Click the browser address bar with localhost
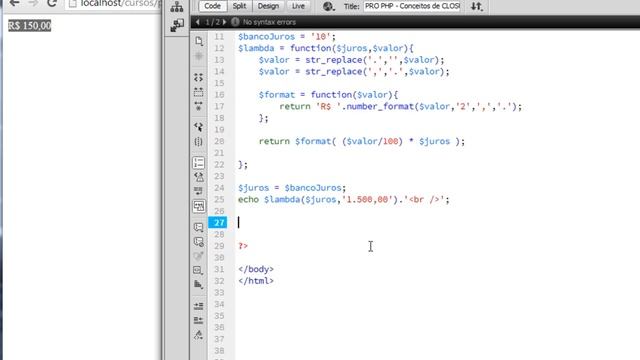This screenshot has width=640, height=360. click(x=113, y=4)
